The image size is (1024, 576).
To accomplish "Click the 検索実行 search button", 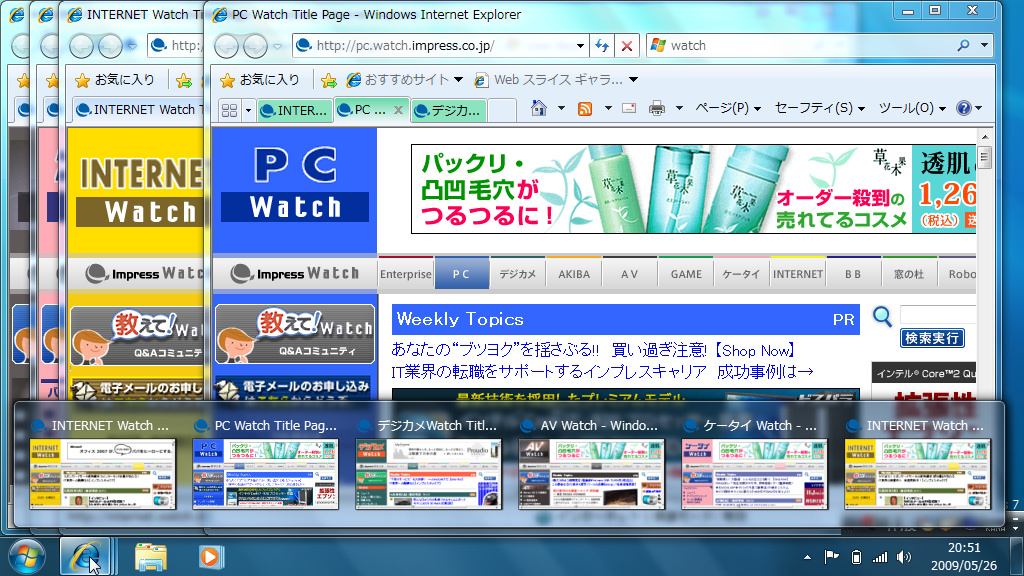I will click(x=932, y=338).
